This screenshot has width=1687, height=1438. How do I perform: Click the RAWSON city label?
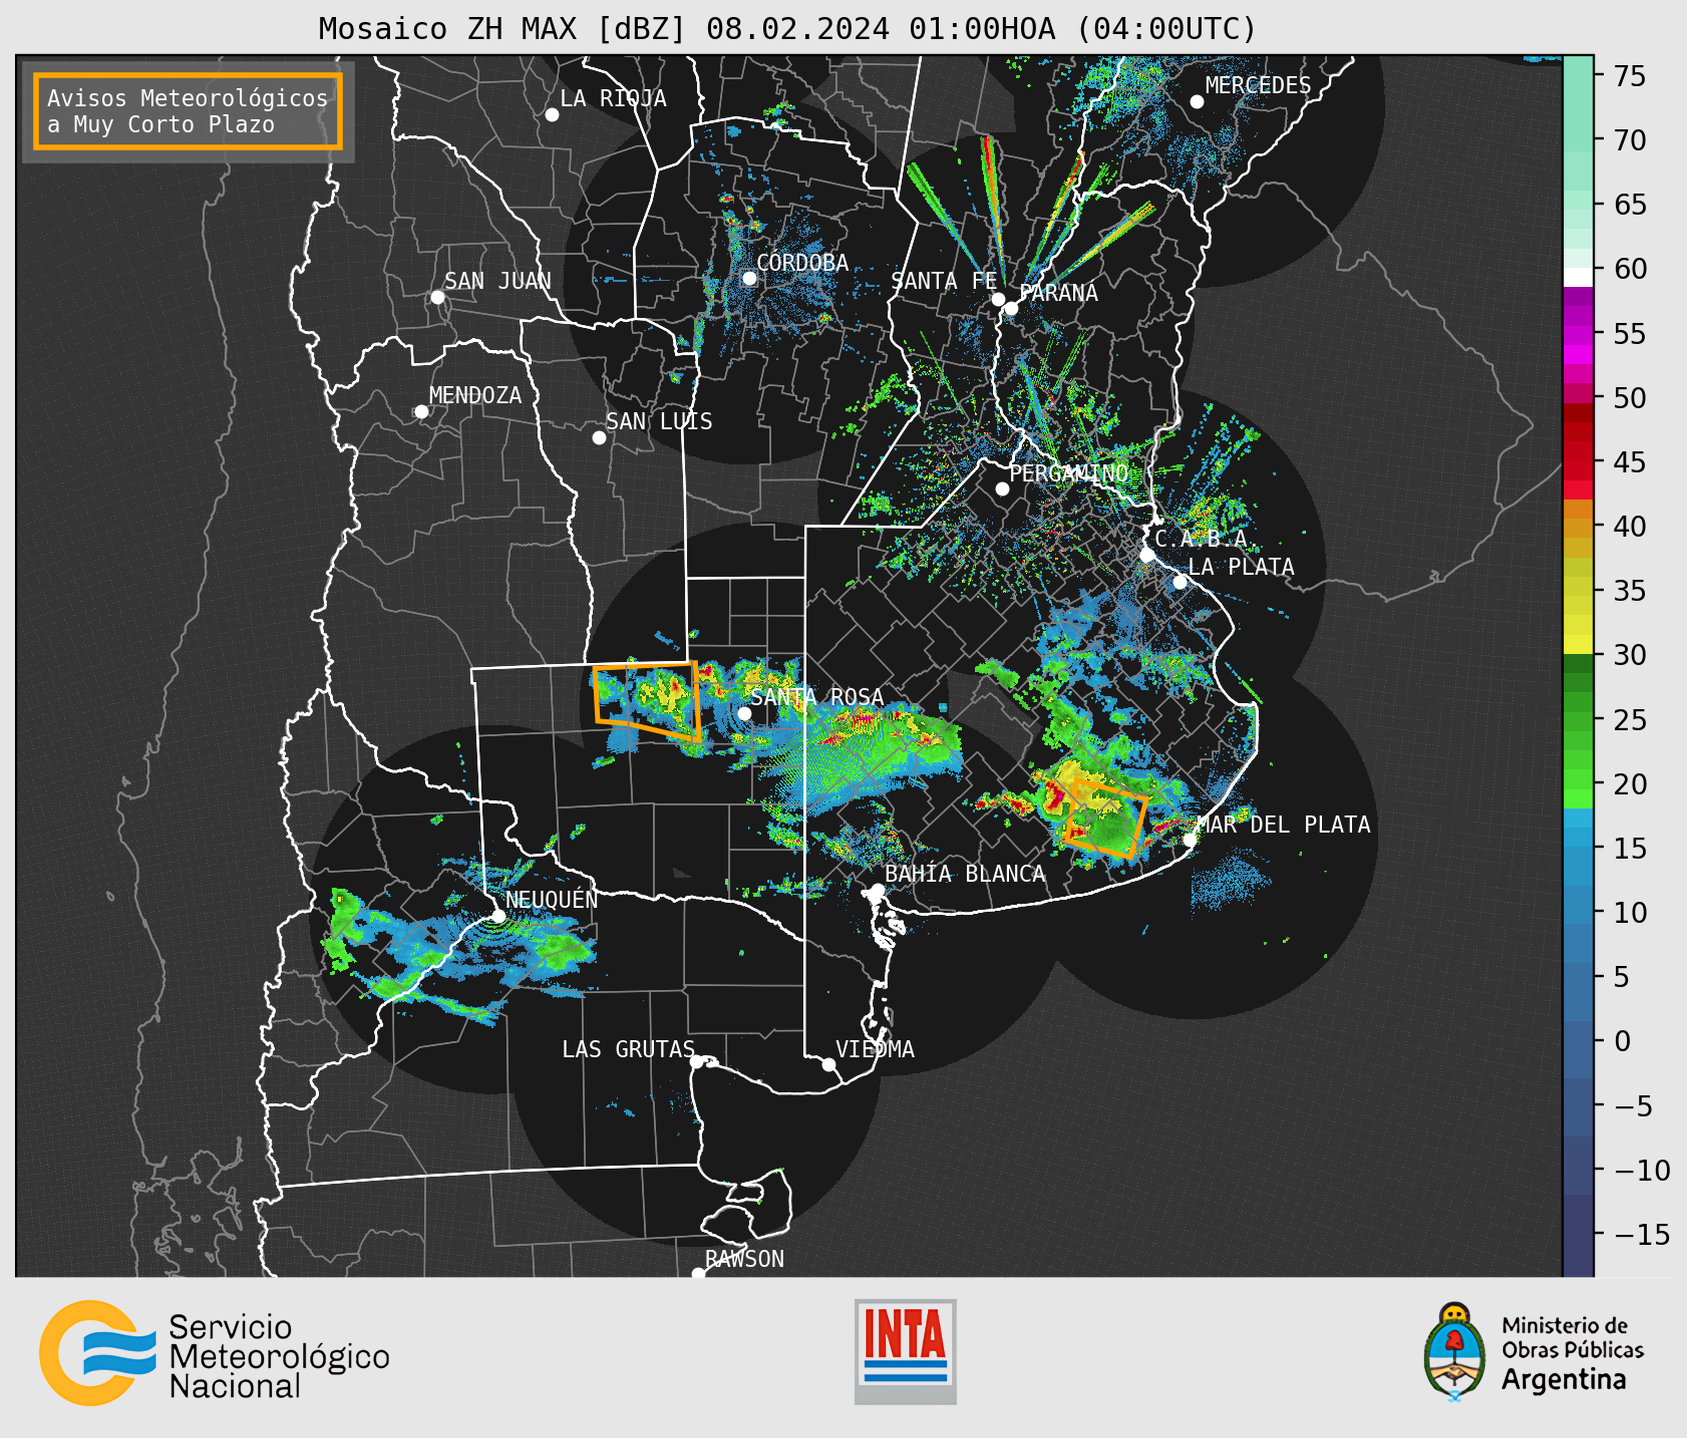point(744,1258)
